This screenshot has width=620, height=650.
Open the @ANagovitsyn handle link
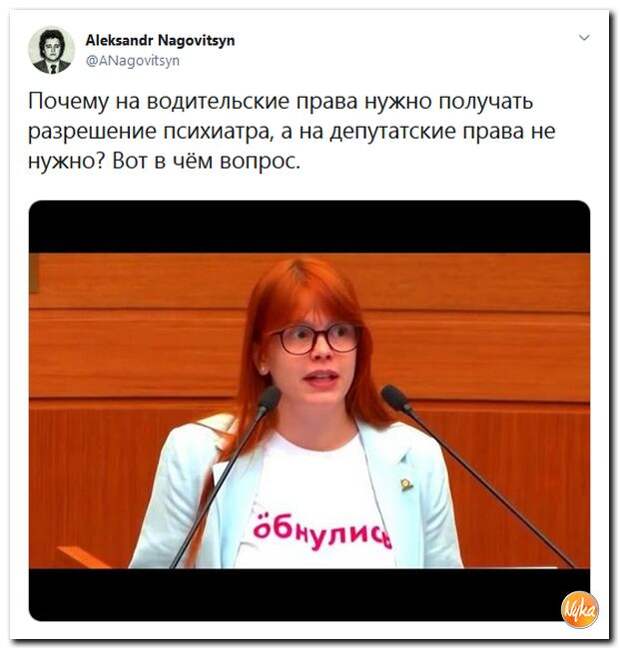133,61
